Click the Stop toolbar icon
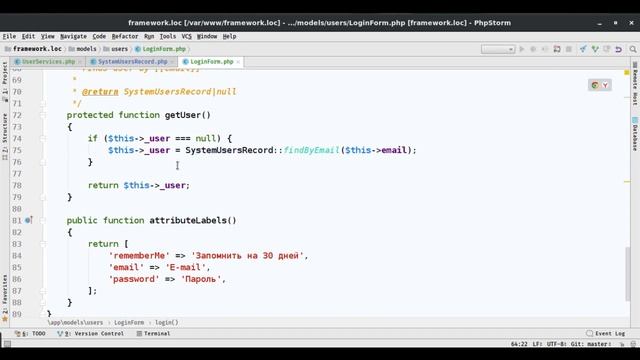 pos(569,49)
